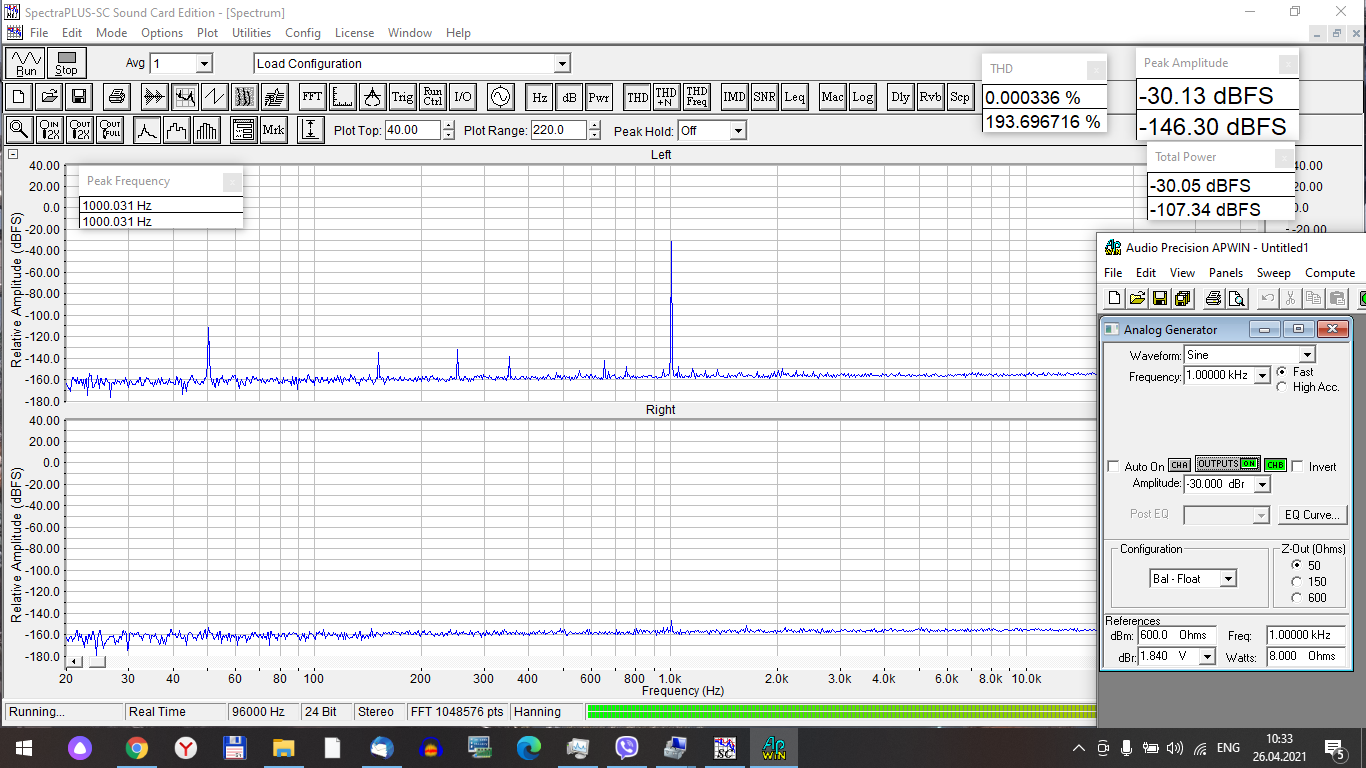Close the THD readout panel

1096,70
